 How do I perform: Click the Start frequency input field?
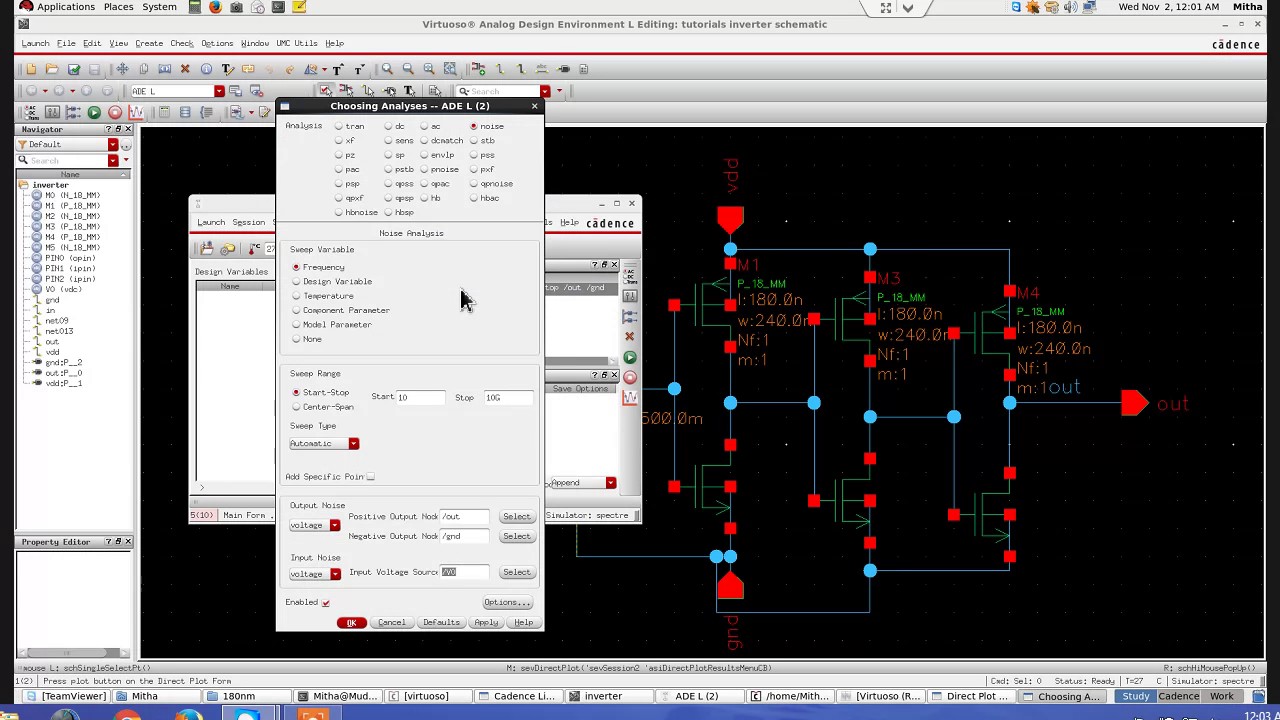421,398
